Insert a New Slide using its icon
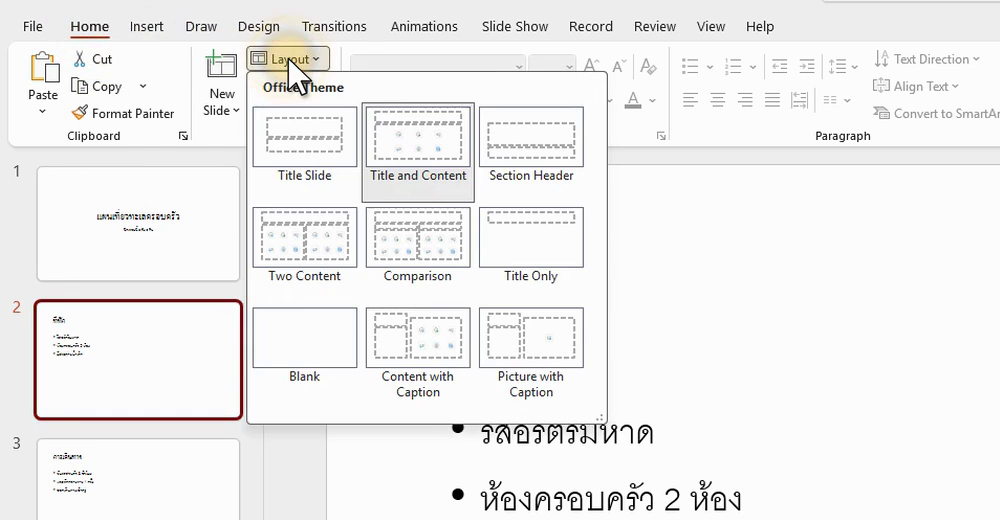The height and width of the screenshot is (520, 1000). pos(221,66)
